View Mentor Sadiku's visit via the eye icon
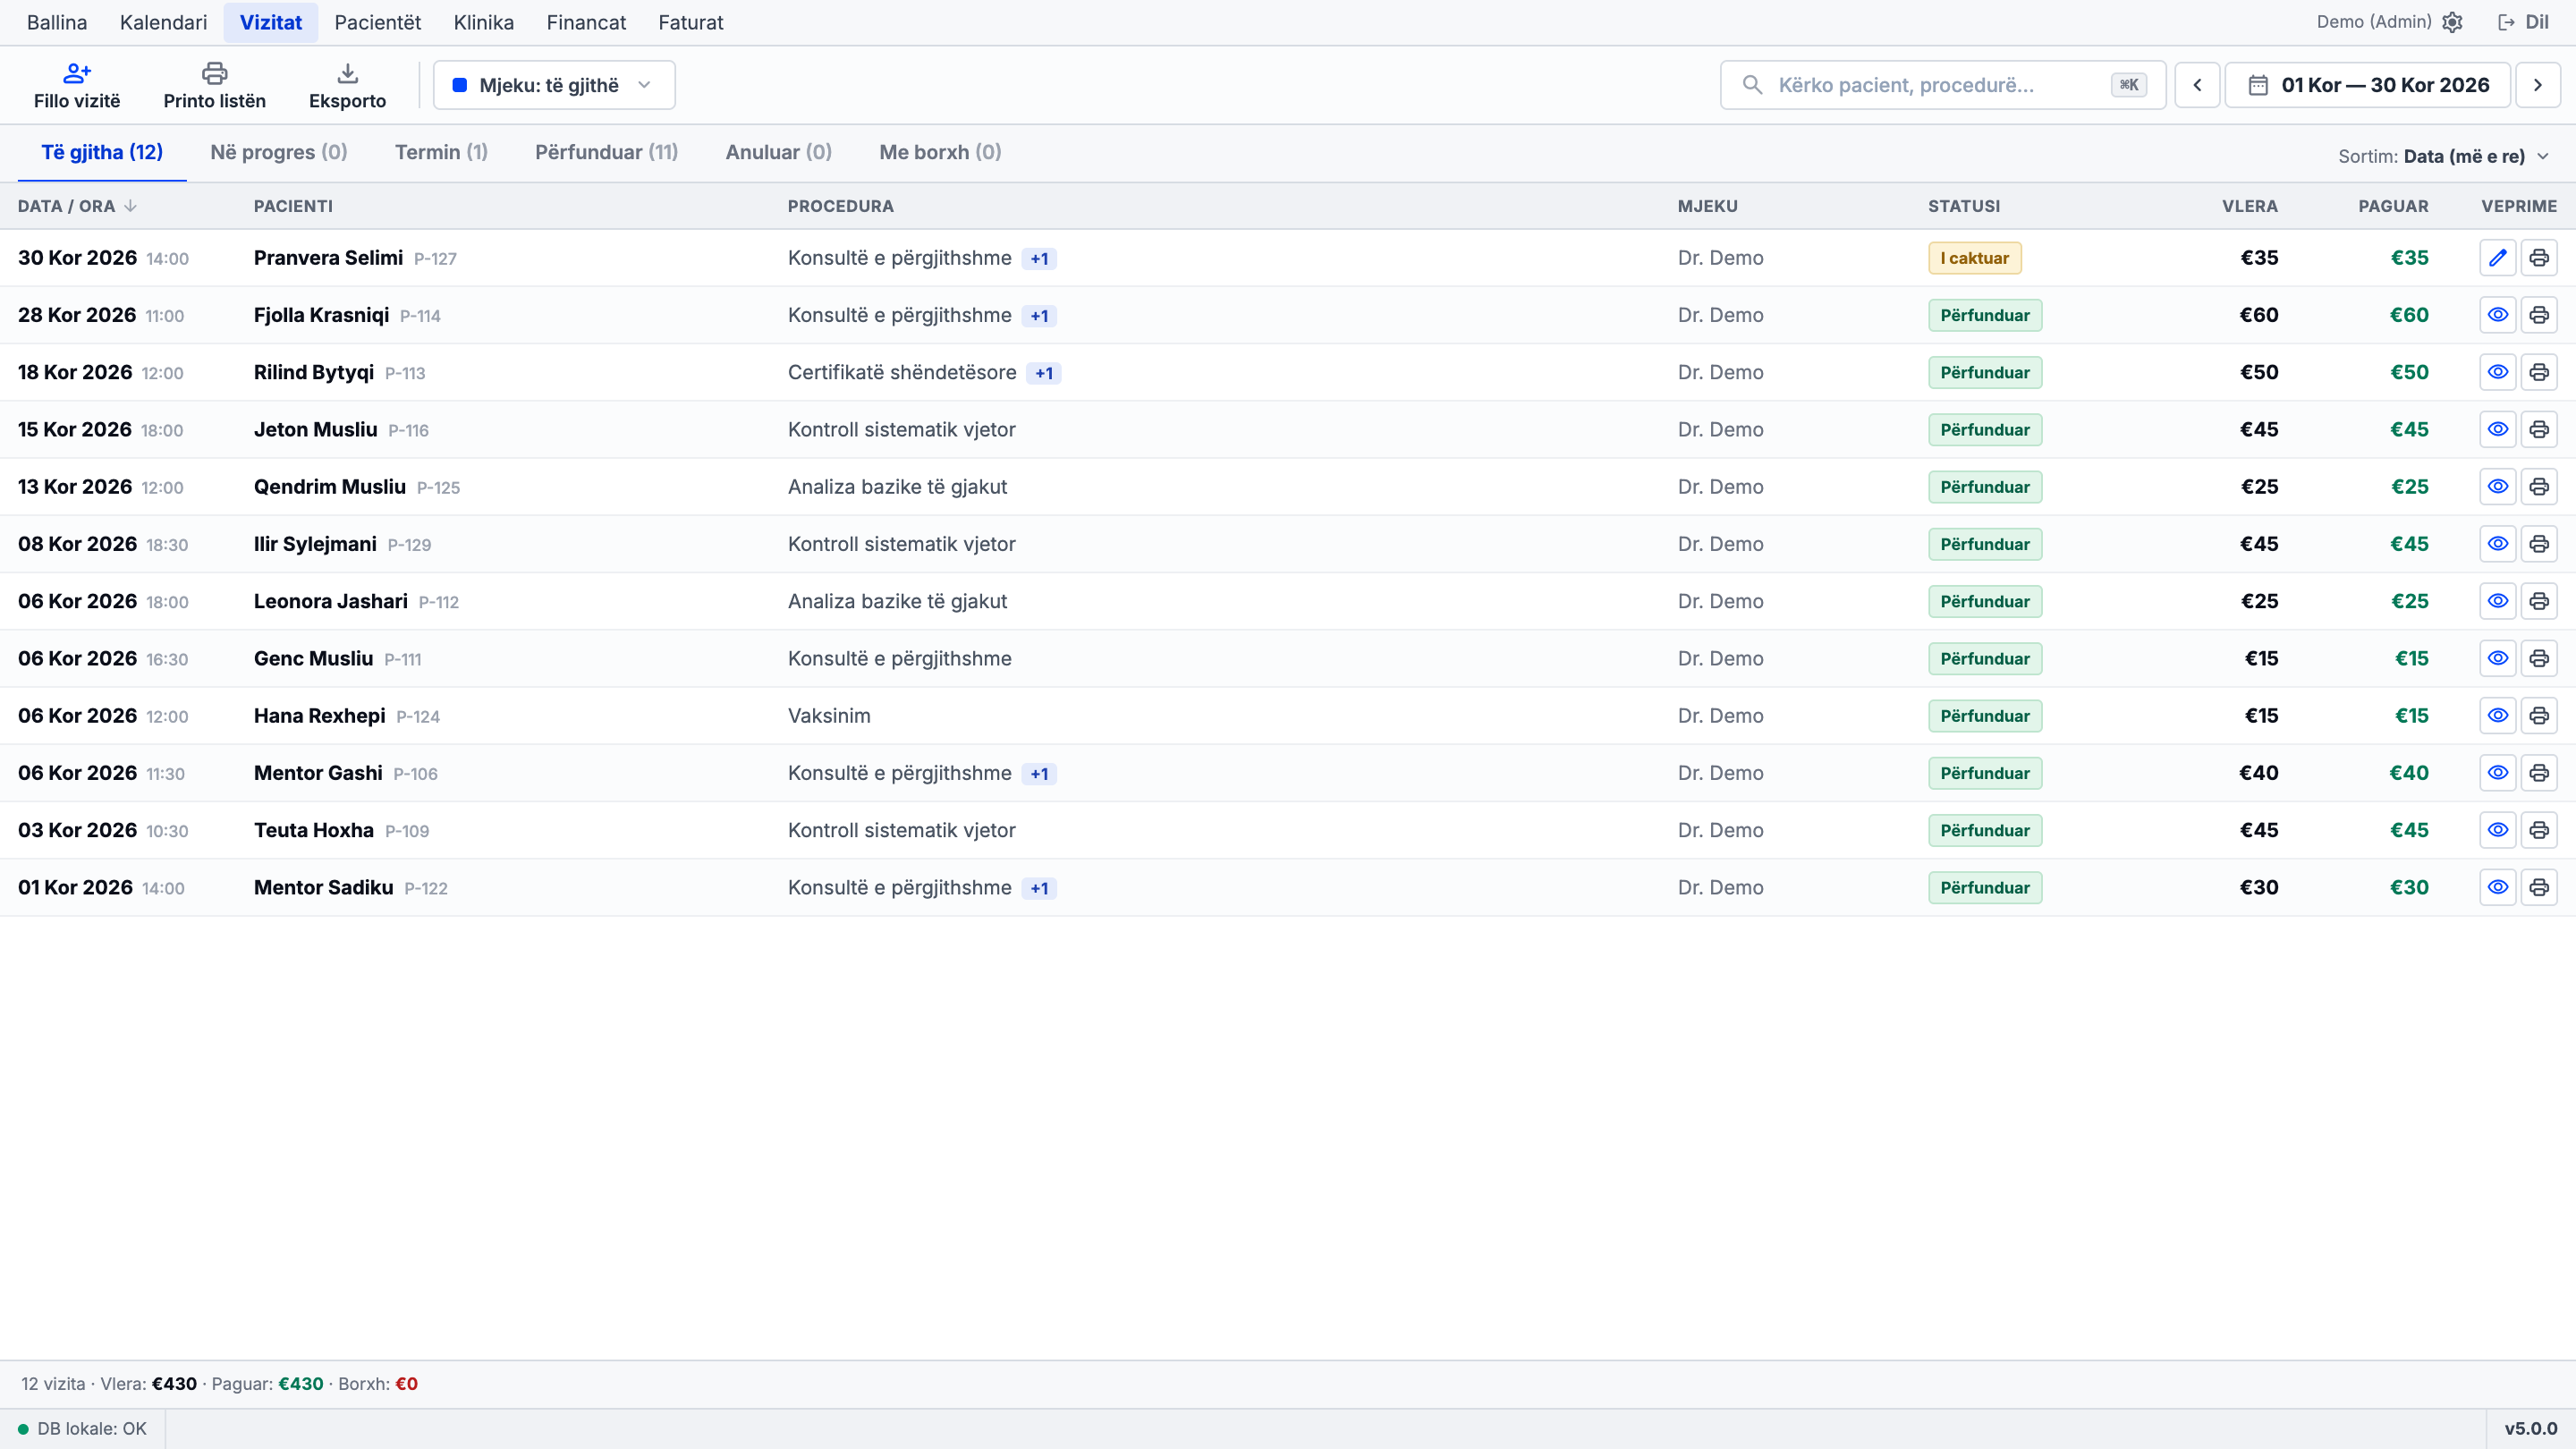This screenshot has width=2576, height=1449. pyautogui.click(x=2498, y=887)
